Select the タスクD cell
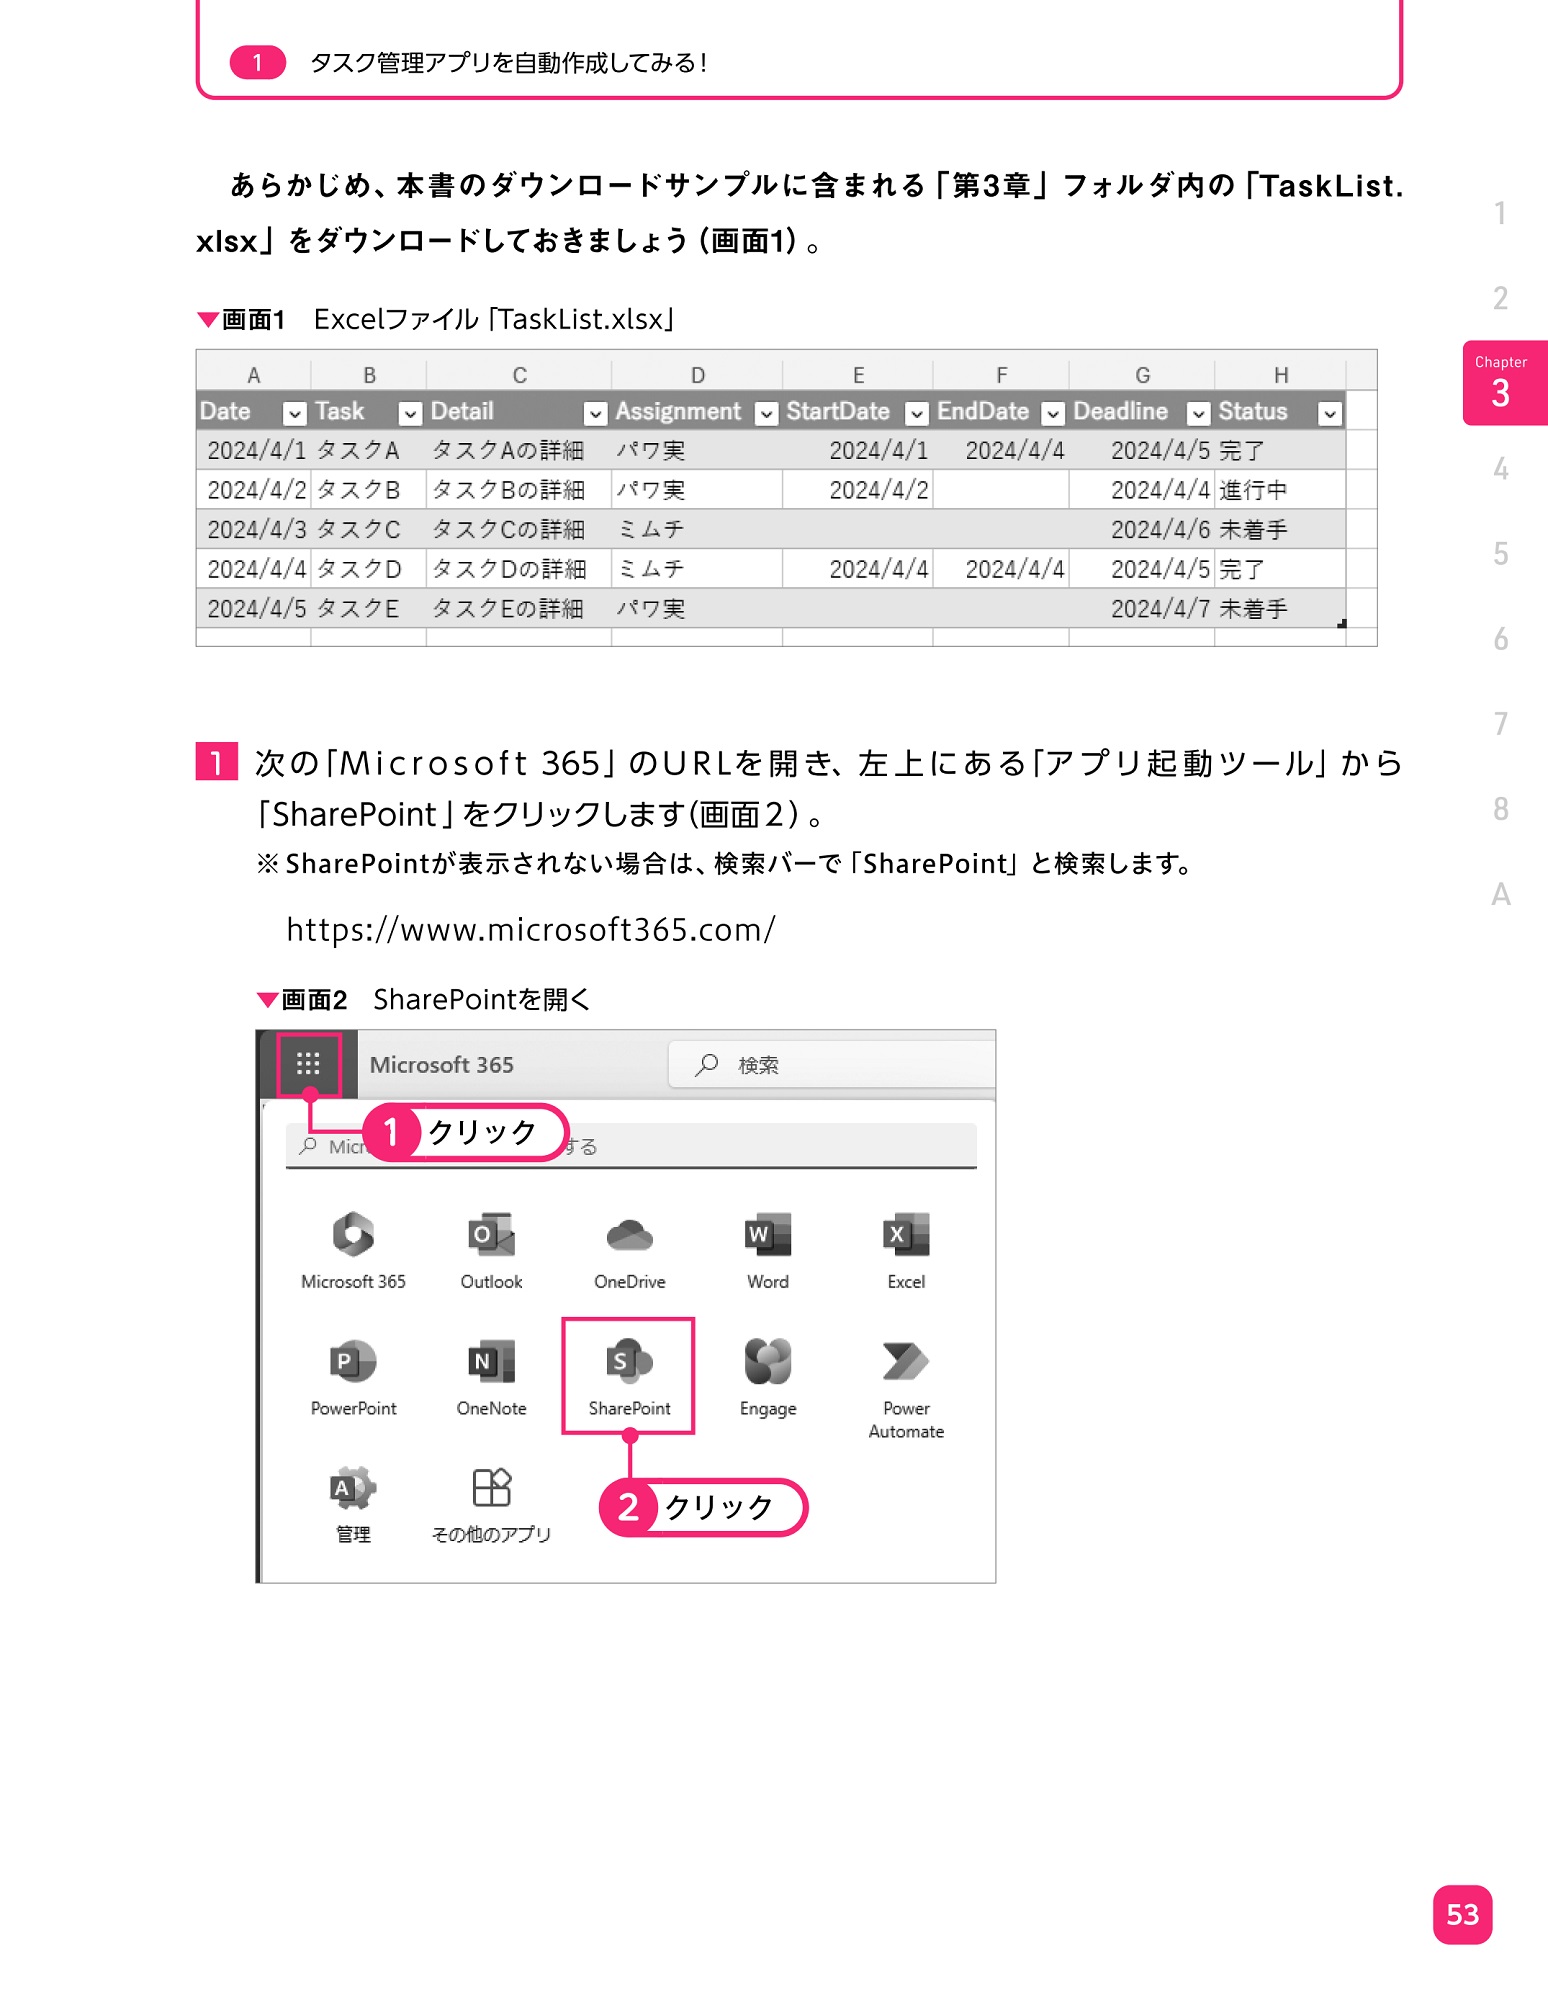1548x2000 pixels. coord(369,569)
